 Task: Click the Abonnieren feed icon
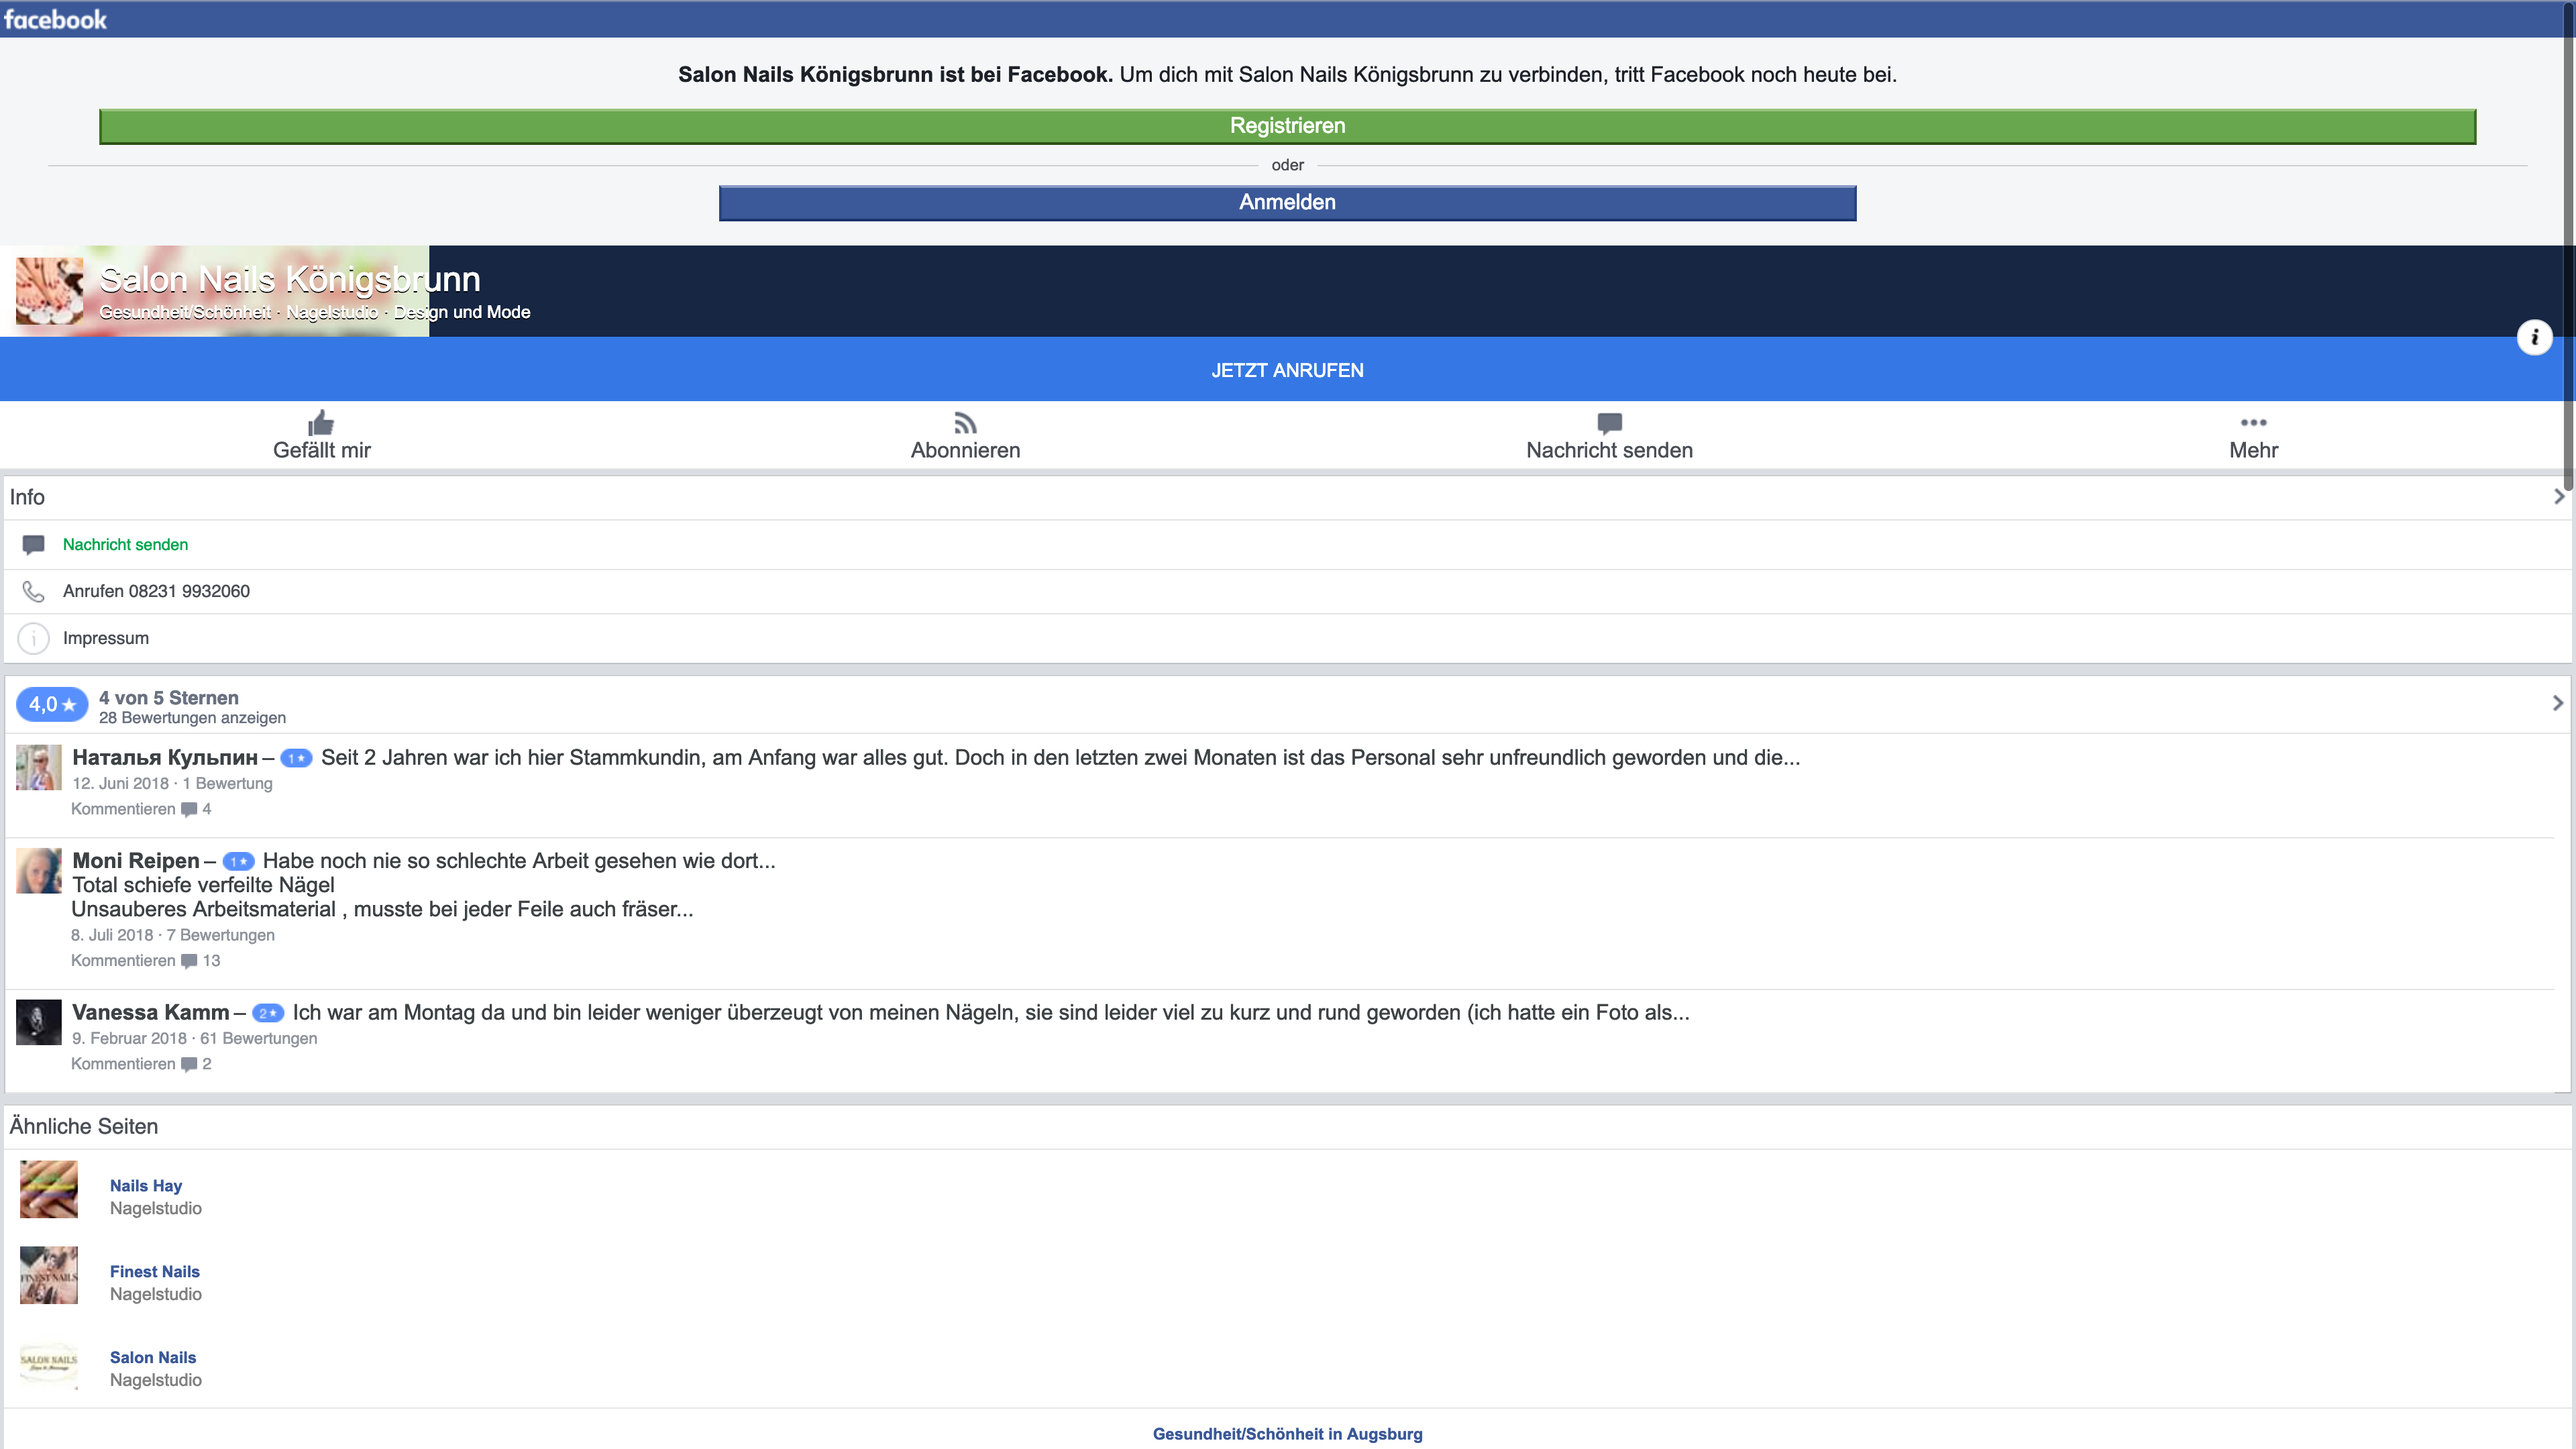pos(965,422)
